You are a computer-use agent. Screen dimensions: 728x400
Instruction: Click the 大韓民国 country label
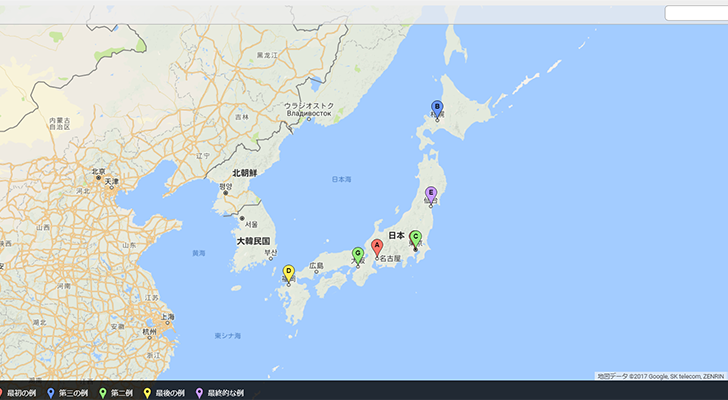(x=253, y=241)
